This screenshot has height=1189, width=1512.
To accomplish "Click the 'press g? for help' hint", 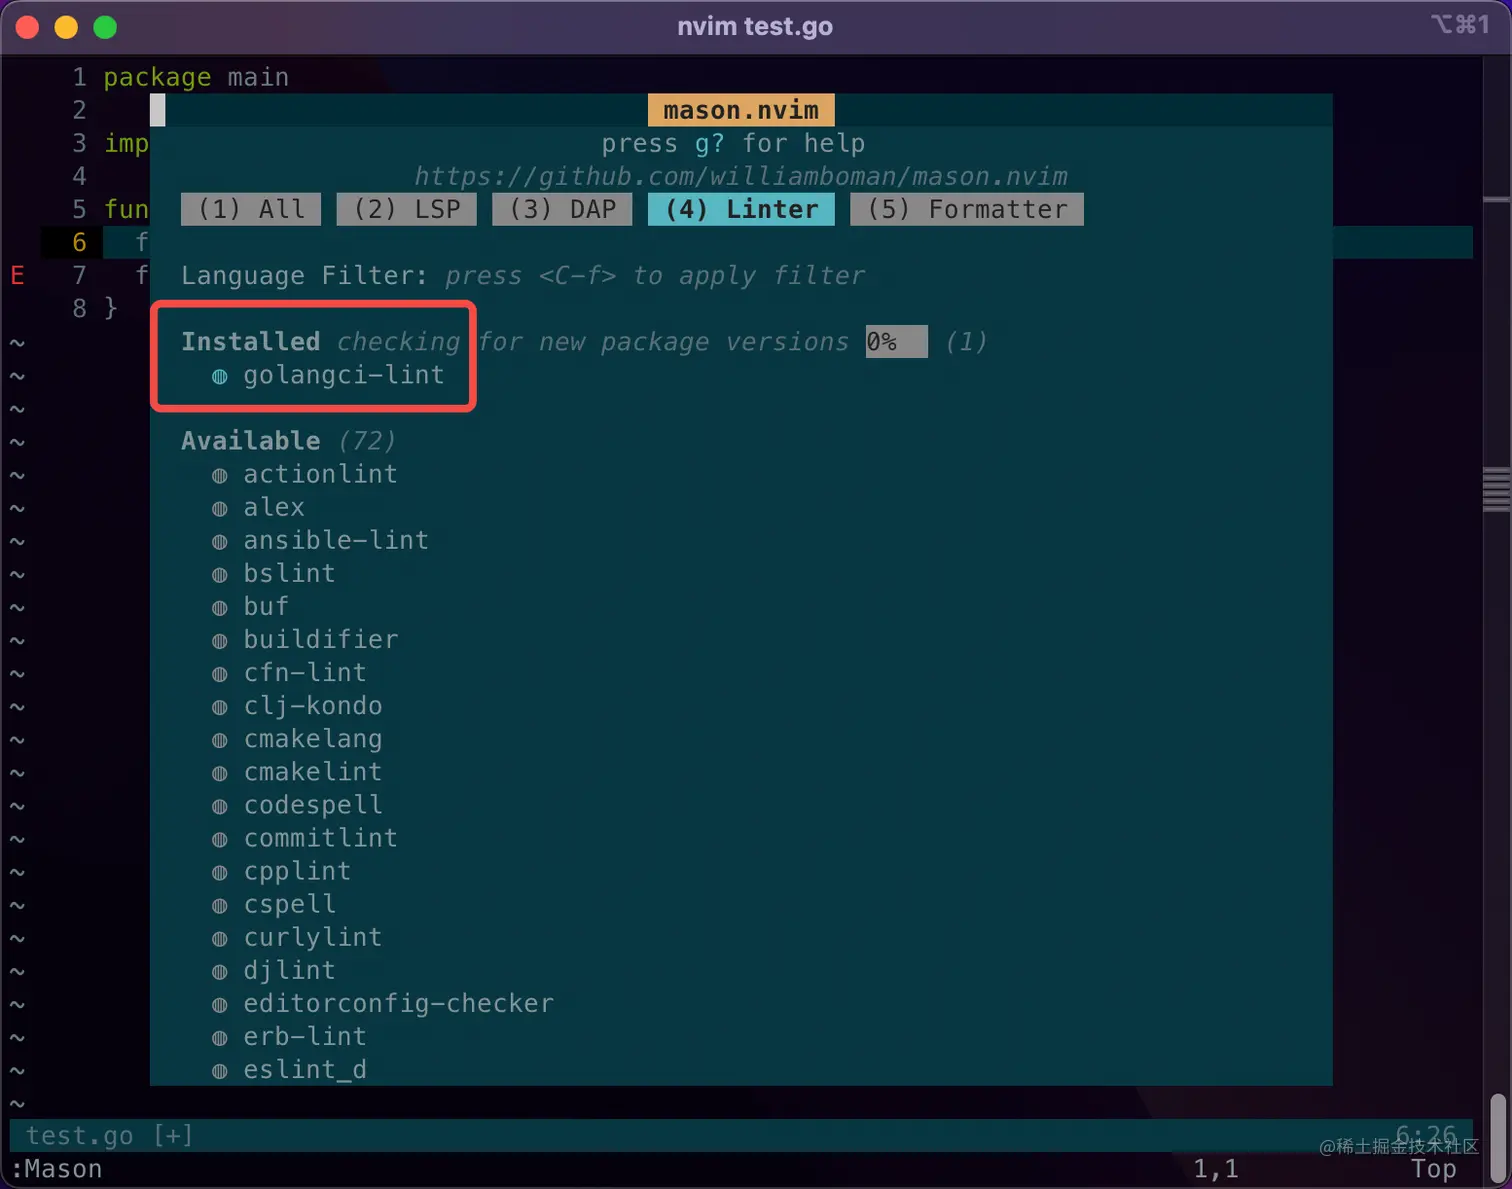I will pyautogui.click(x=733, y=143).
